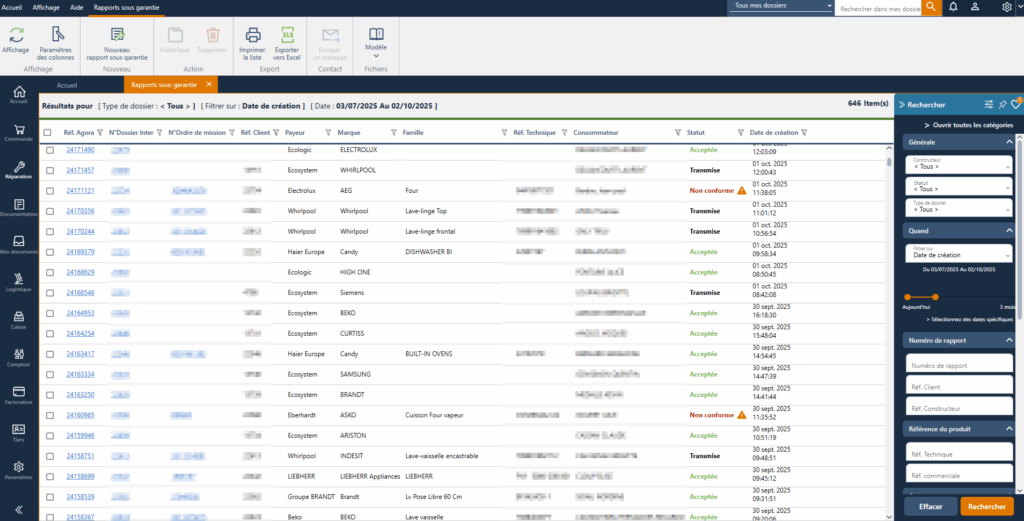Export the list with Exporter vers Excel
The image size is (1024, 521).
pos(287,35)
